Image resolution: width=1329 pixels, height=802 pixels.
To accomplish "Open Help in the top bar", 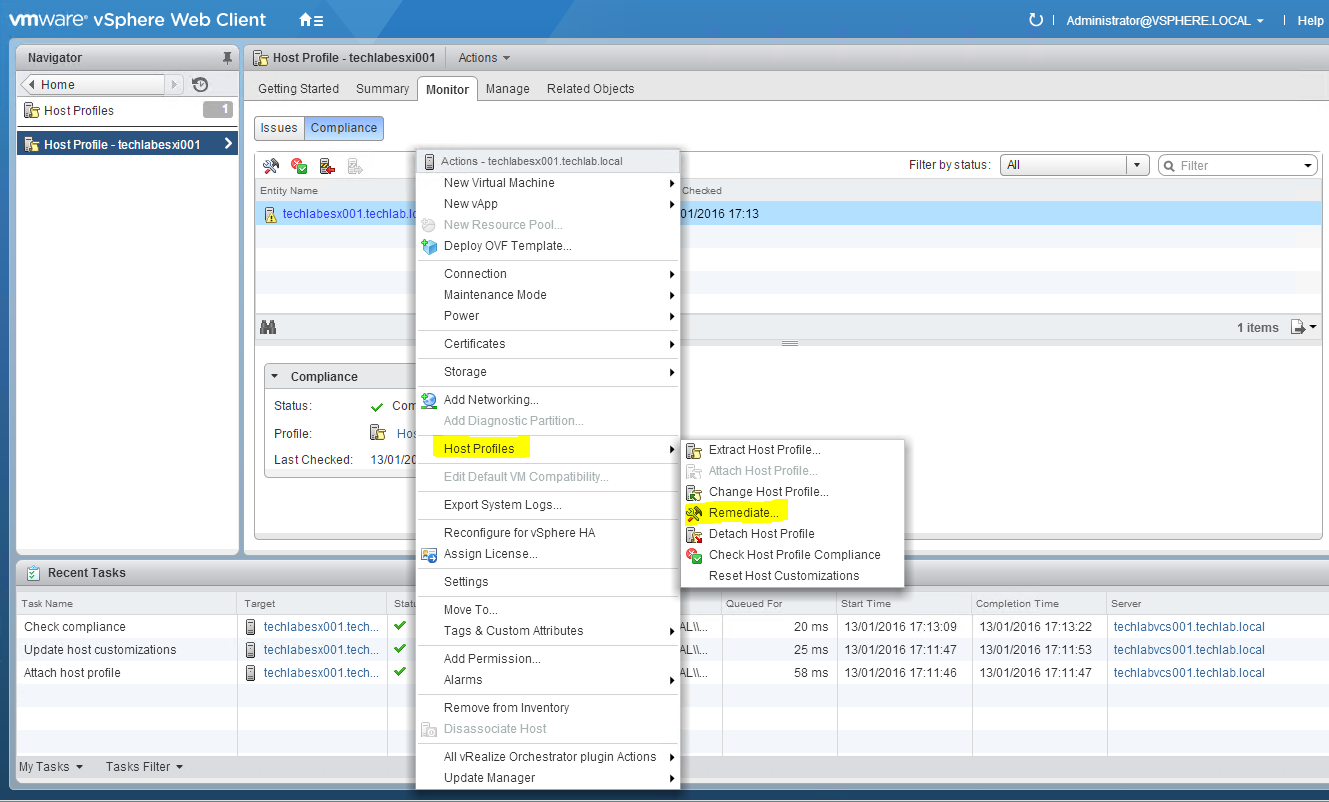I will pyautogui.click(x=1310, y=20).
